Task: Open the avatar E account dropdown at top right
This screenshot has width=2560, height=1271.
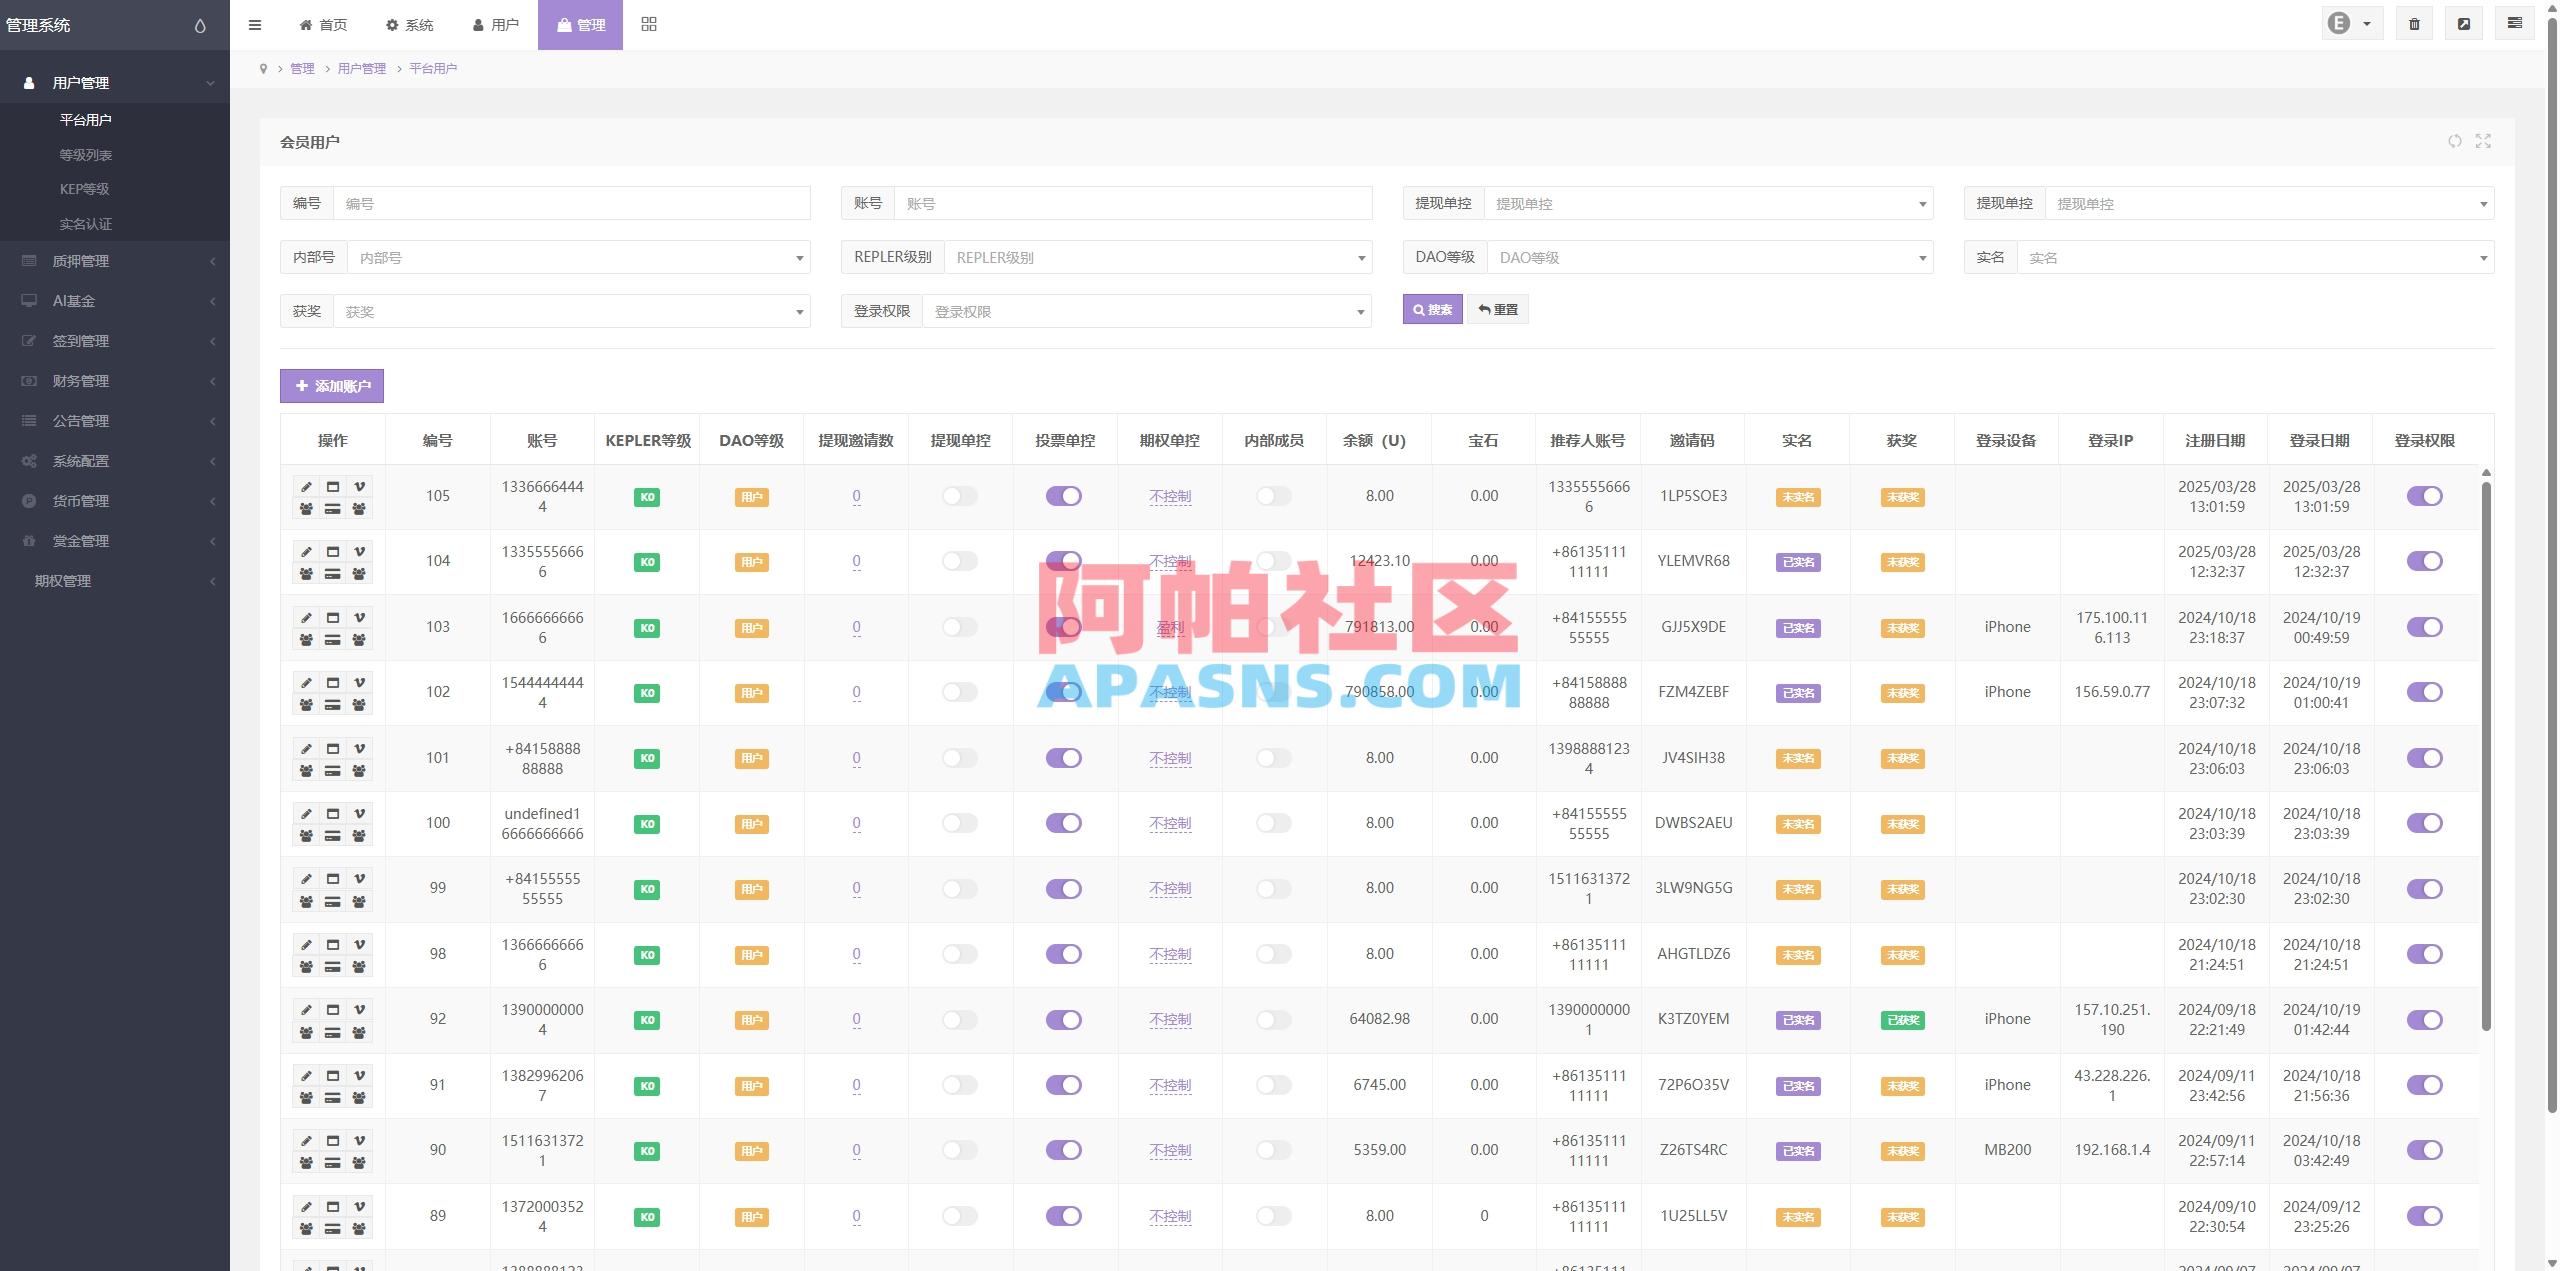Action: (2350, 22)
